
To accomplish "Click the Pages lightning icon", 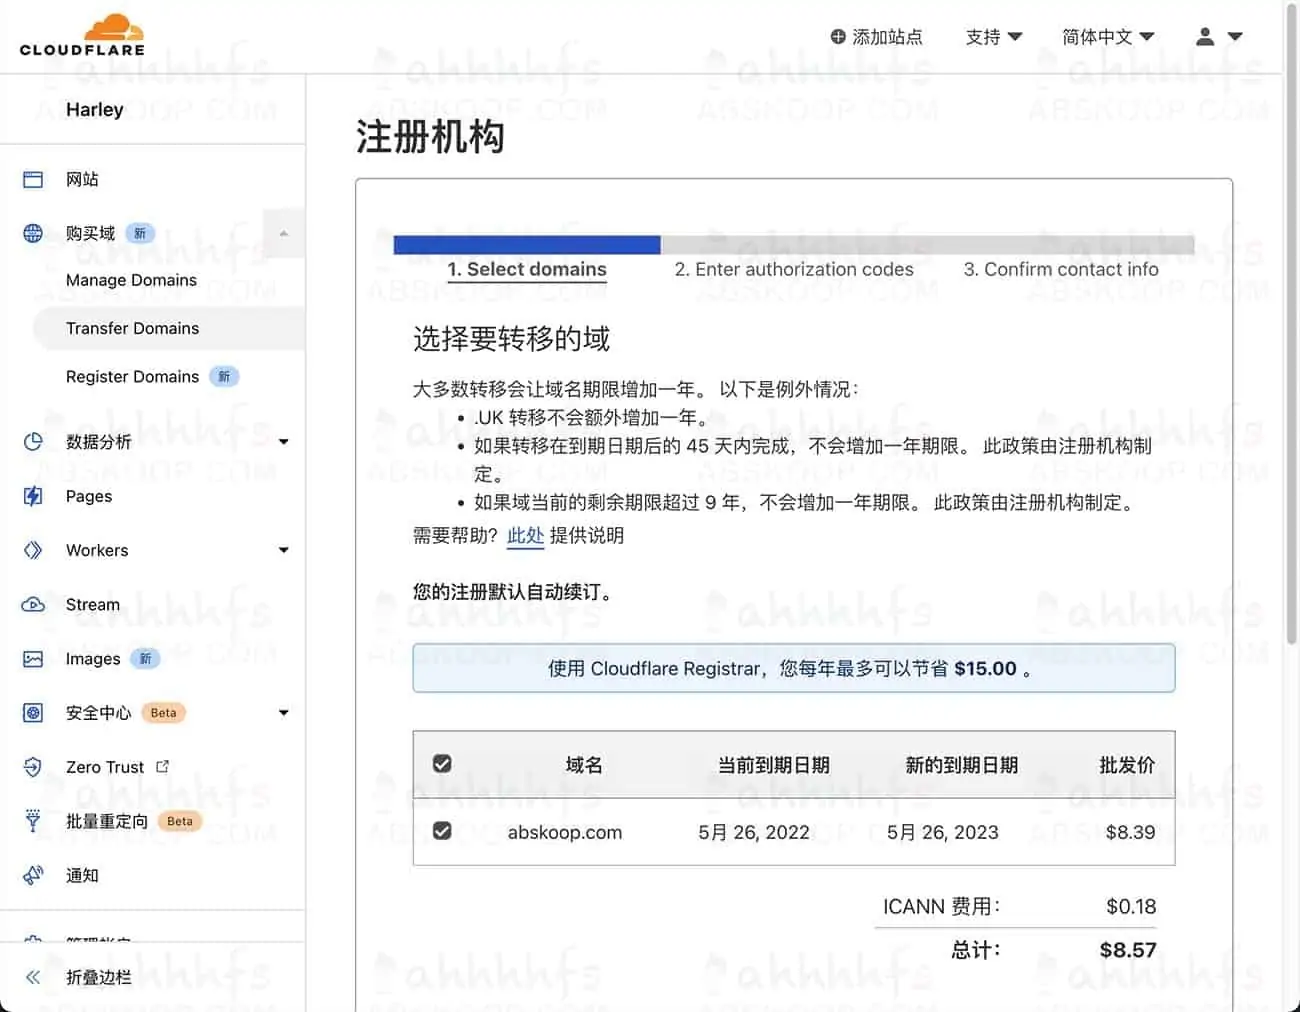I will pos(32,496).
